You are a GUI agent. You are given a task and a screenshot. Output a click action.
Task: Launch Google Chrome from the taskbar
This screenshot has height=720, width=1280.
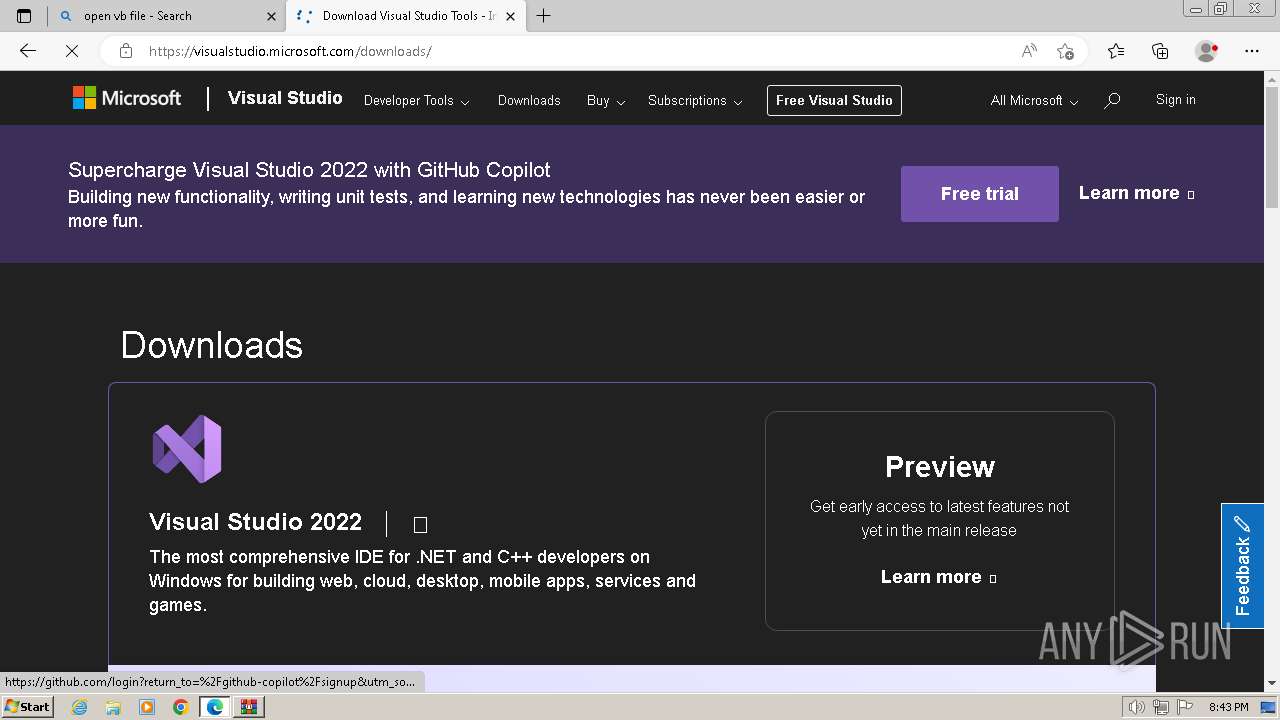pyautogui.click(x=180, y=707)
